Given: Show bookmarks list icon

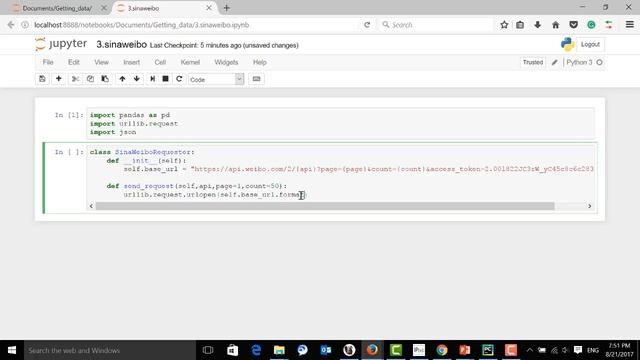Looking at the screenshot, I should [520, 25].
